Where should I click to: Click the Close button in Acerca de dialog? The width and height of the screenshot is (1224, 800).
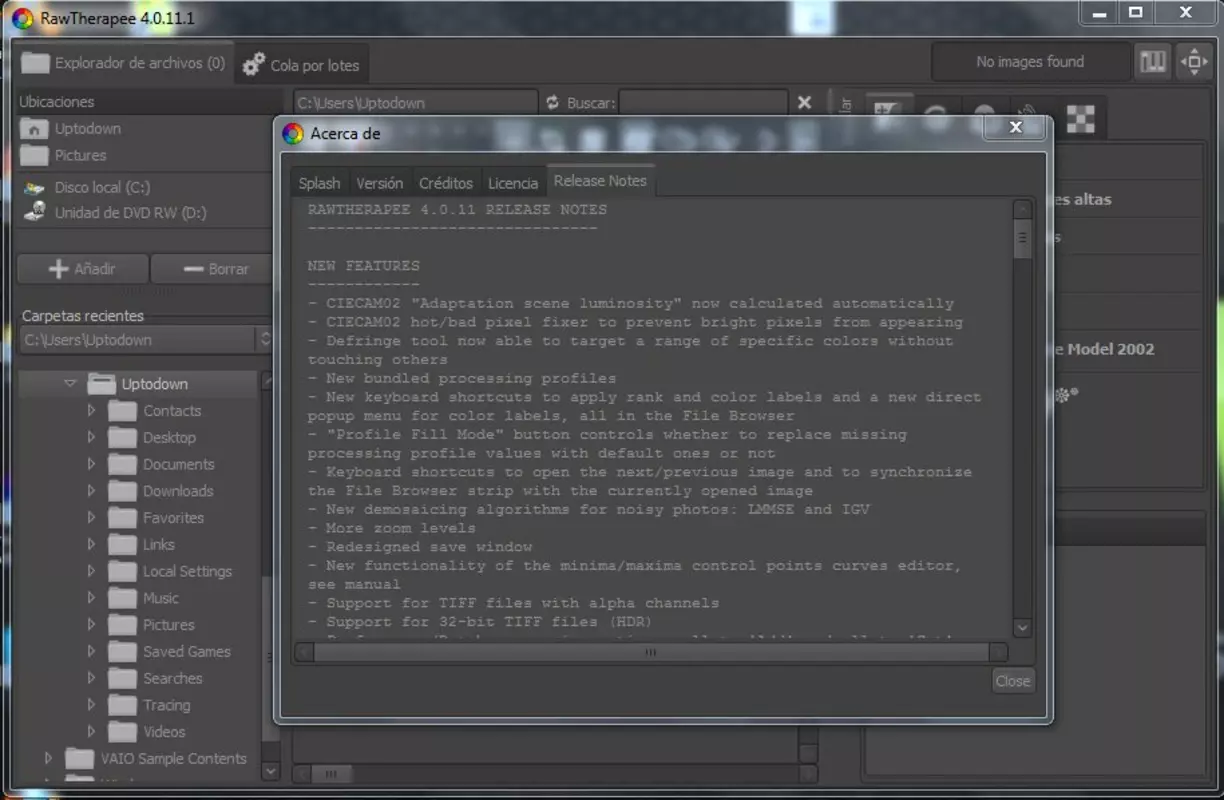point(1012,681)
